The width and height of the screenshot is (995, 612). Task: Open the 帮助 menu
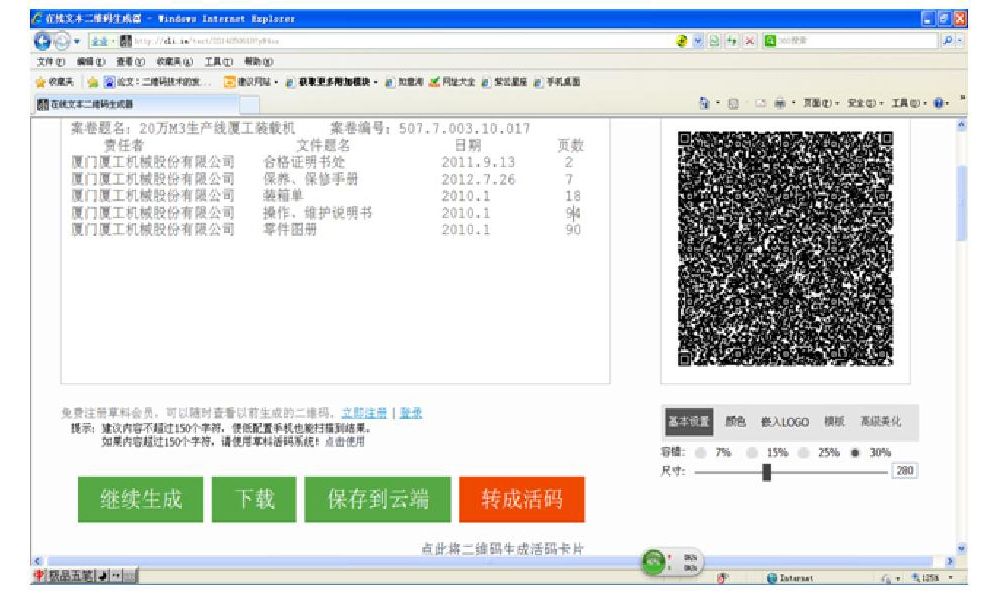[258, 62]
